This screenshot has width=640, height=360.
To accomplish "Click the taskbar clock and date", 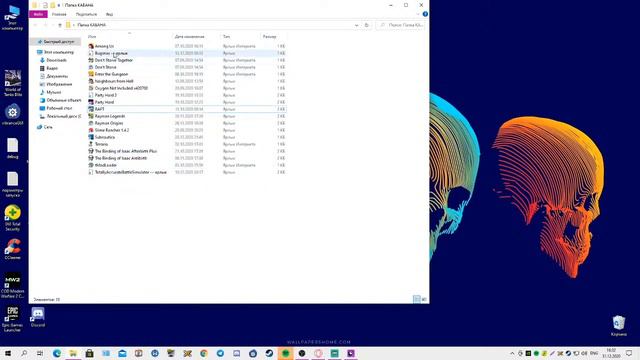I will 611,353.
